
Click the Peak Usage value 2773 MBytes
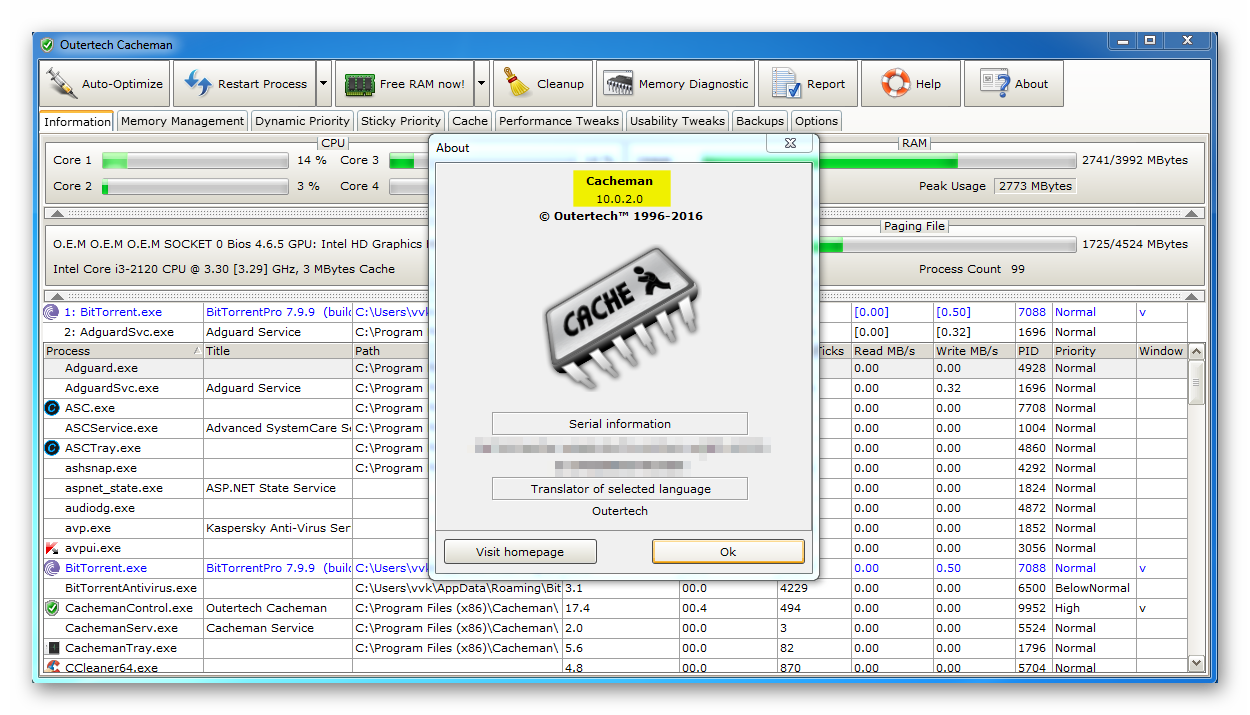click(1035, 186)
